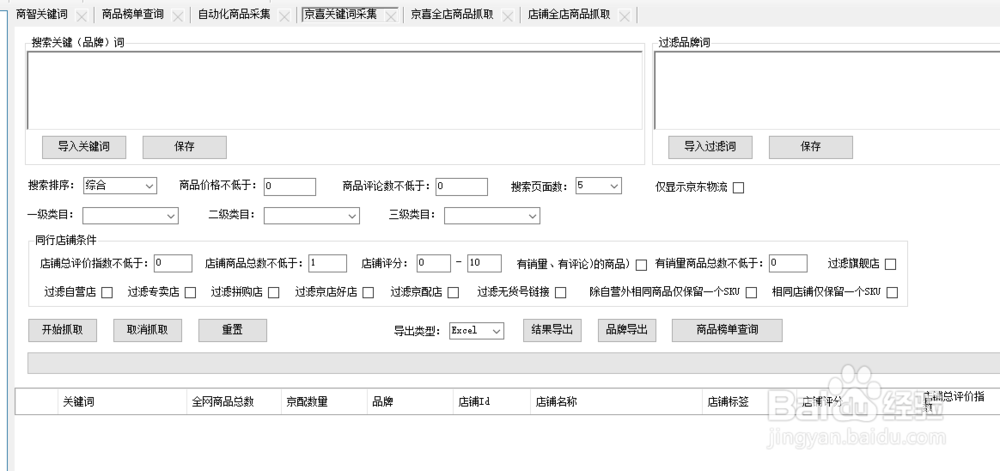Viewport: 1000px width, 471px height.
Task: Open 商品榜单查询 via the bottom button
Action: coord(727,330)
